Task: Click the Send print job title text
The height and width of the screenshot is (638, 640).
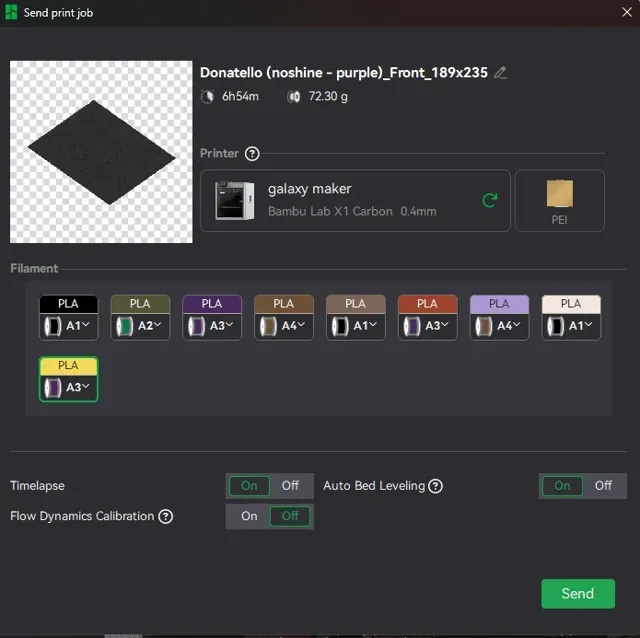Action: point(58,13)
